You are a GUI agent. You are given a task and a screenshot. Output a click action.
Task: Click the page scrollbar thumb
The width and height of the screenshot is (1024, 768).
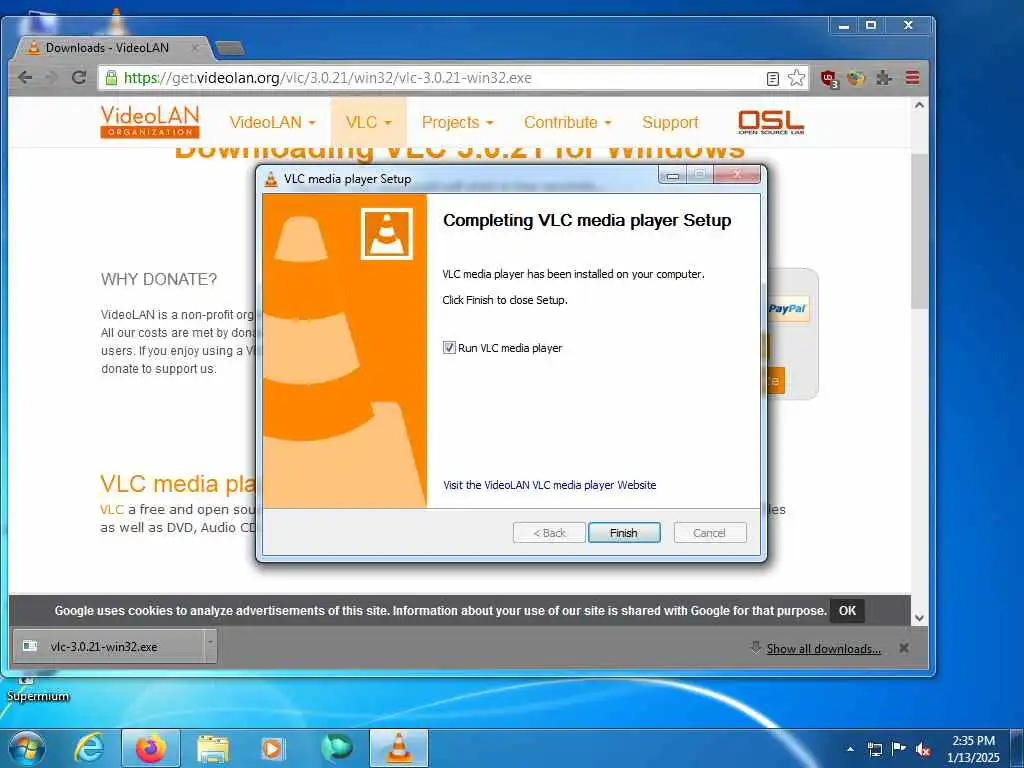(x=920, y=231)
